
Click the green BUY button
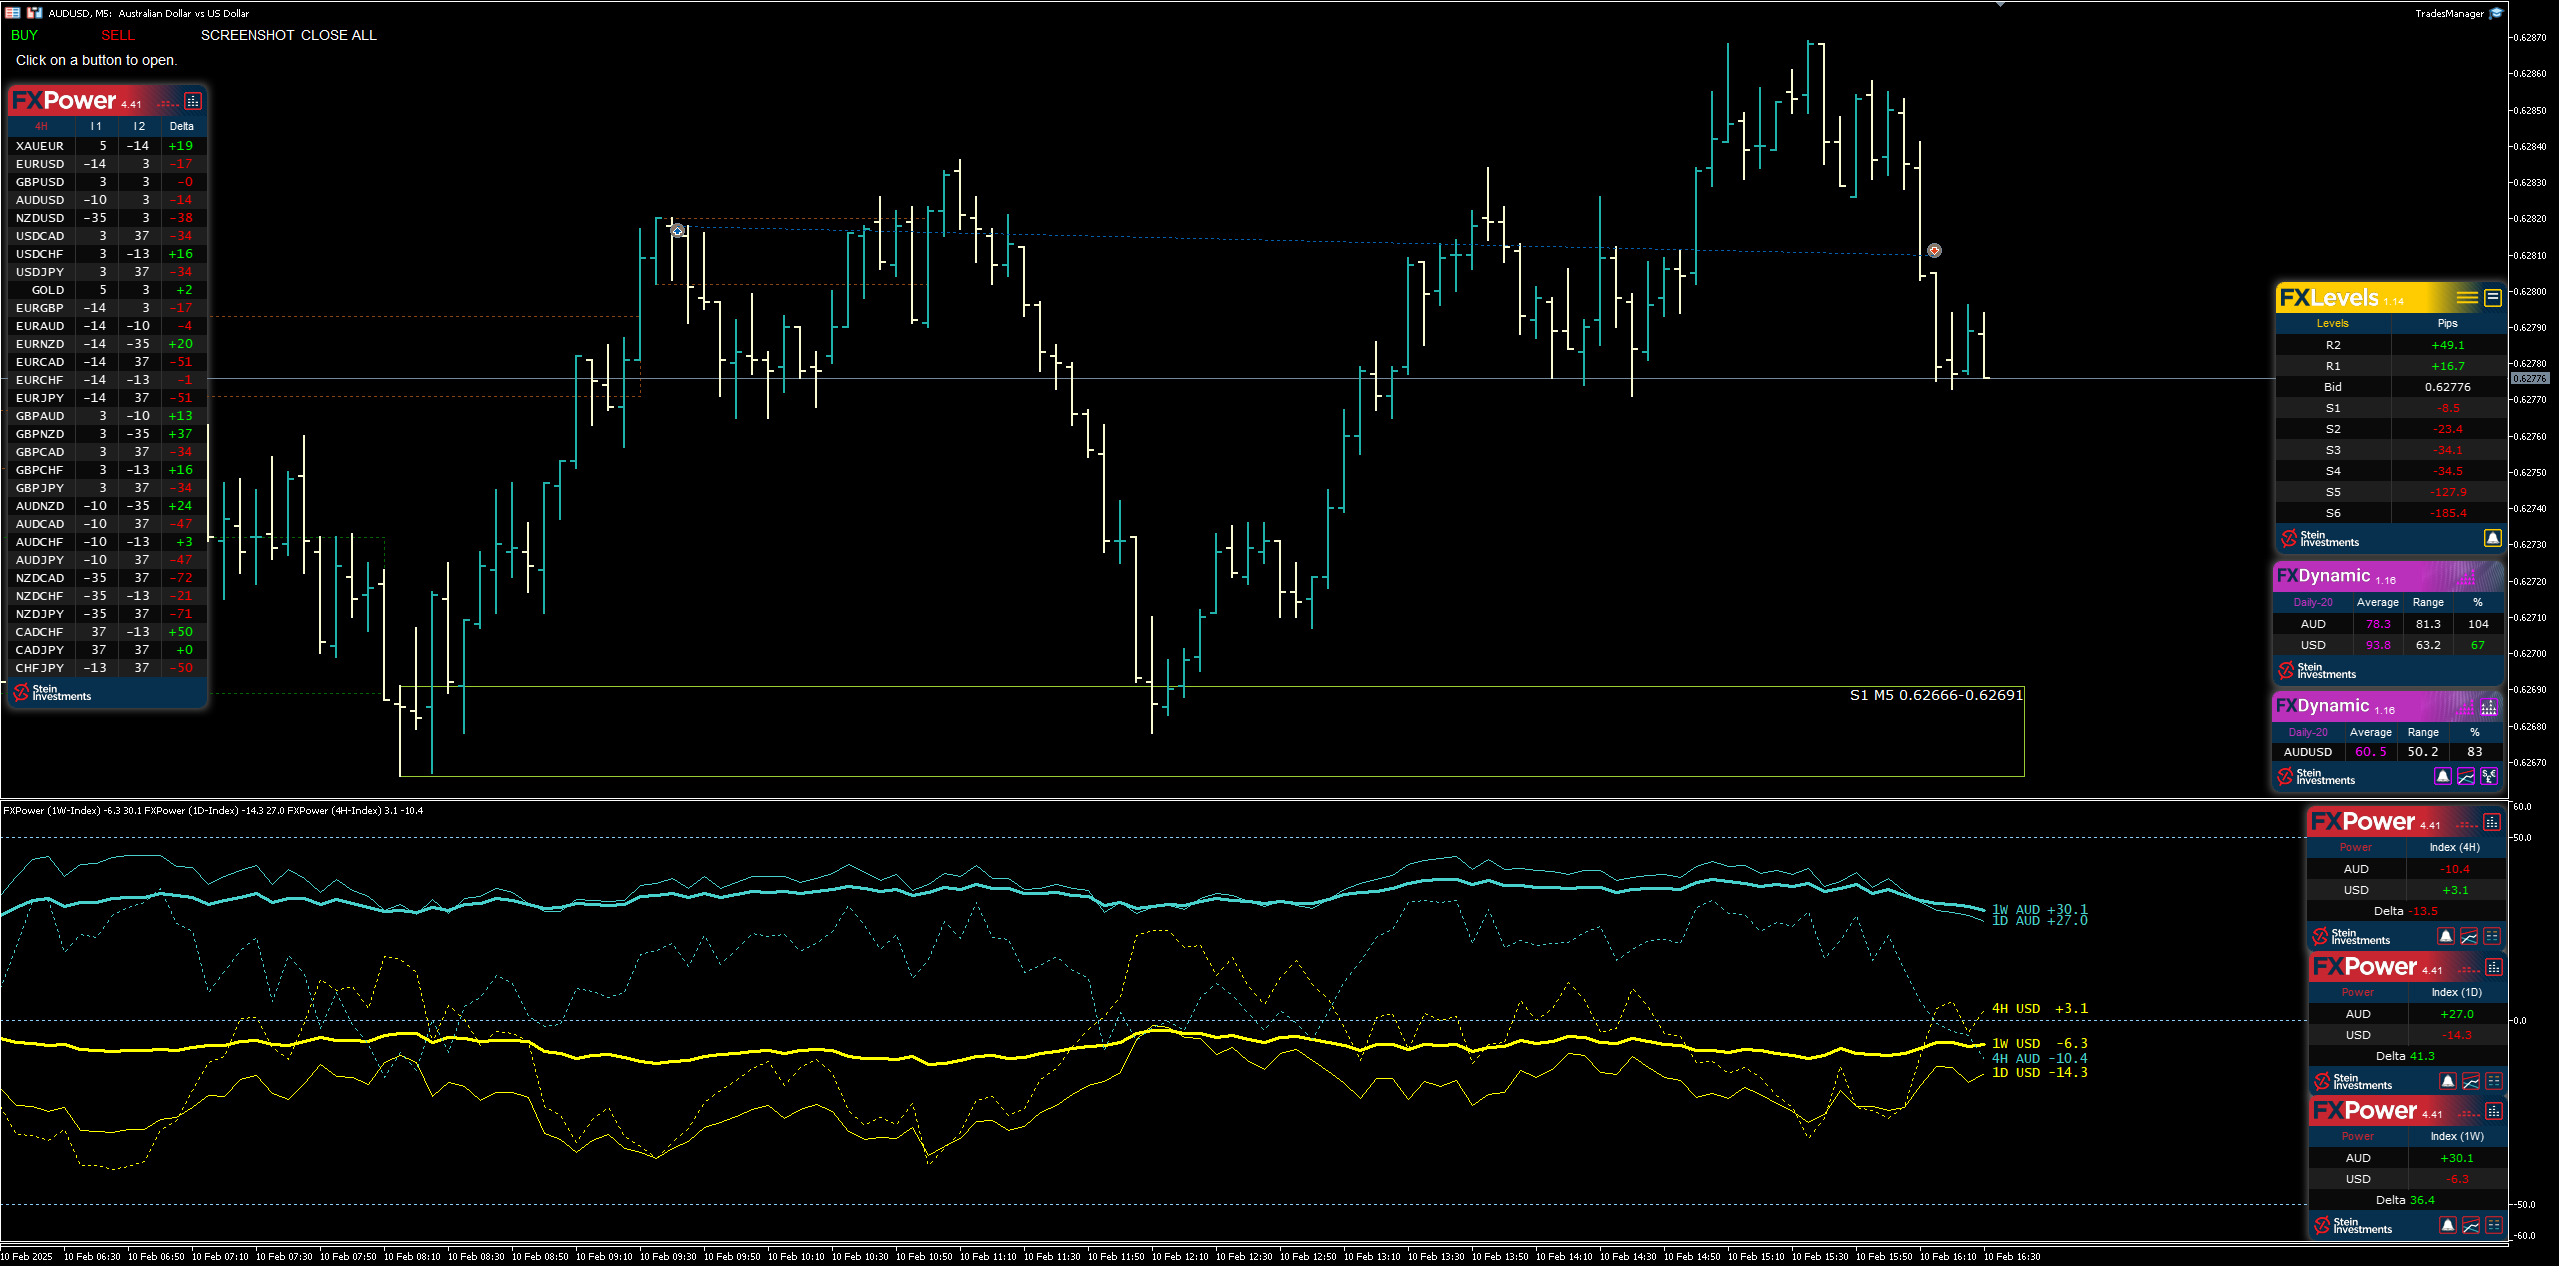(24, 35)
